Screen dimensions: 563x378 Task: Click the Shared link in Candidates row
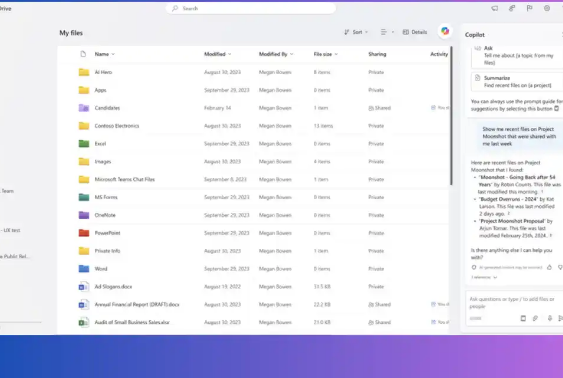(x=379, y=108)
